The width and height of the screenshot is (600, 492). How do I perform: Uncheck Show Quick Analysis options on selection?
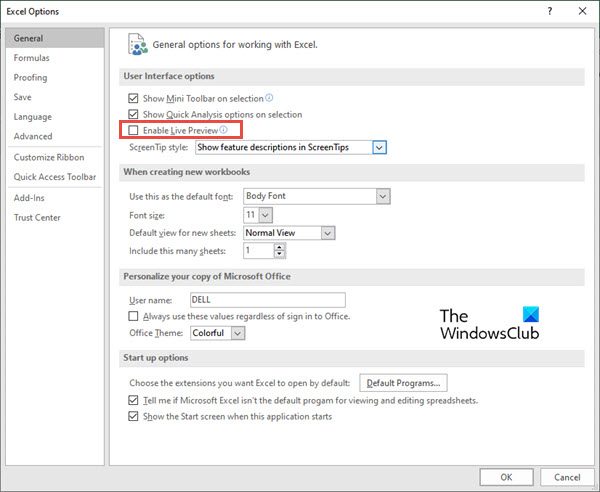pyautogui.click(x=133, y=114)
